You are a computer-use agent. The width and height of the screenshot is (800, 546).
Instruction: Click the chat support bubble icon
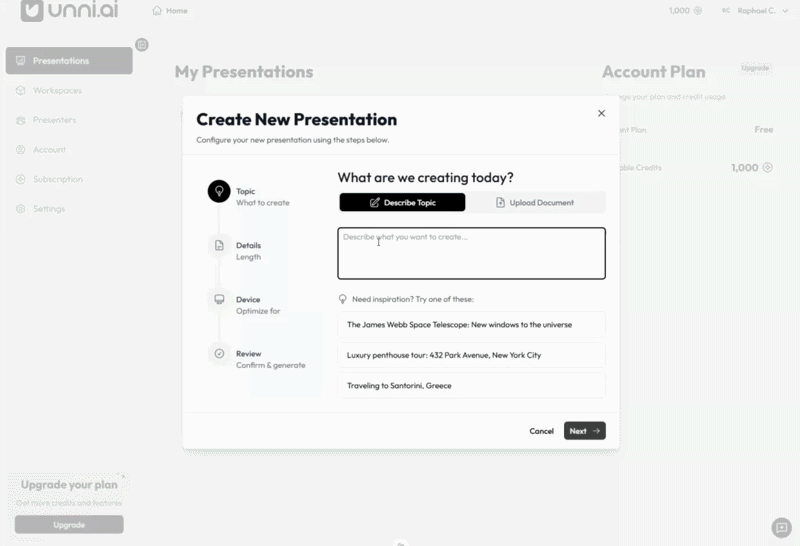781,528
